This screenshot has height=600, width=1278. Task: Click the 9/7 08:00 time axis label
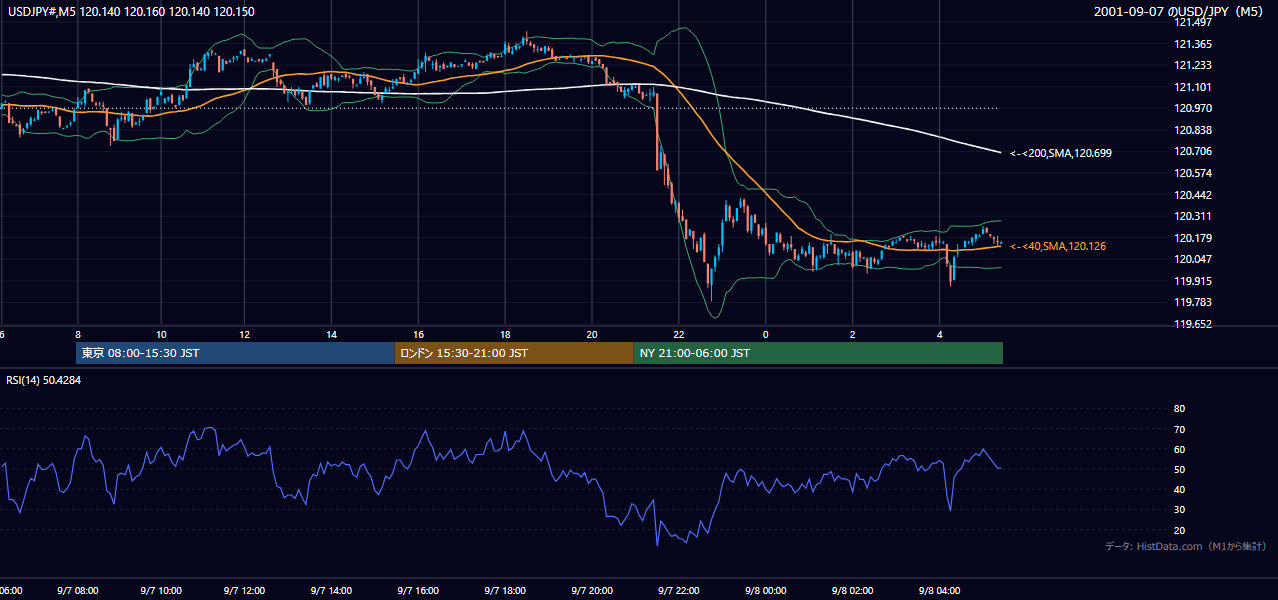tap(78, 591)
